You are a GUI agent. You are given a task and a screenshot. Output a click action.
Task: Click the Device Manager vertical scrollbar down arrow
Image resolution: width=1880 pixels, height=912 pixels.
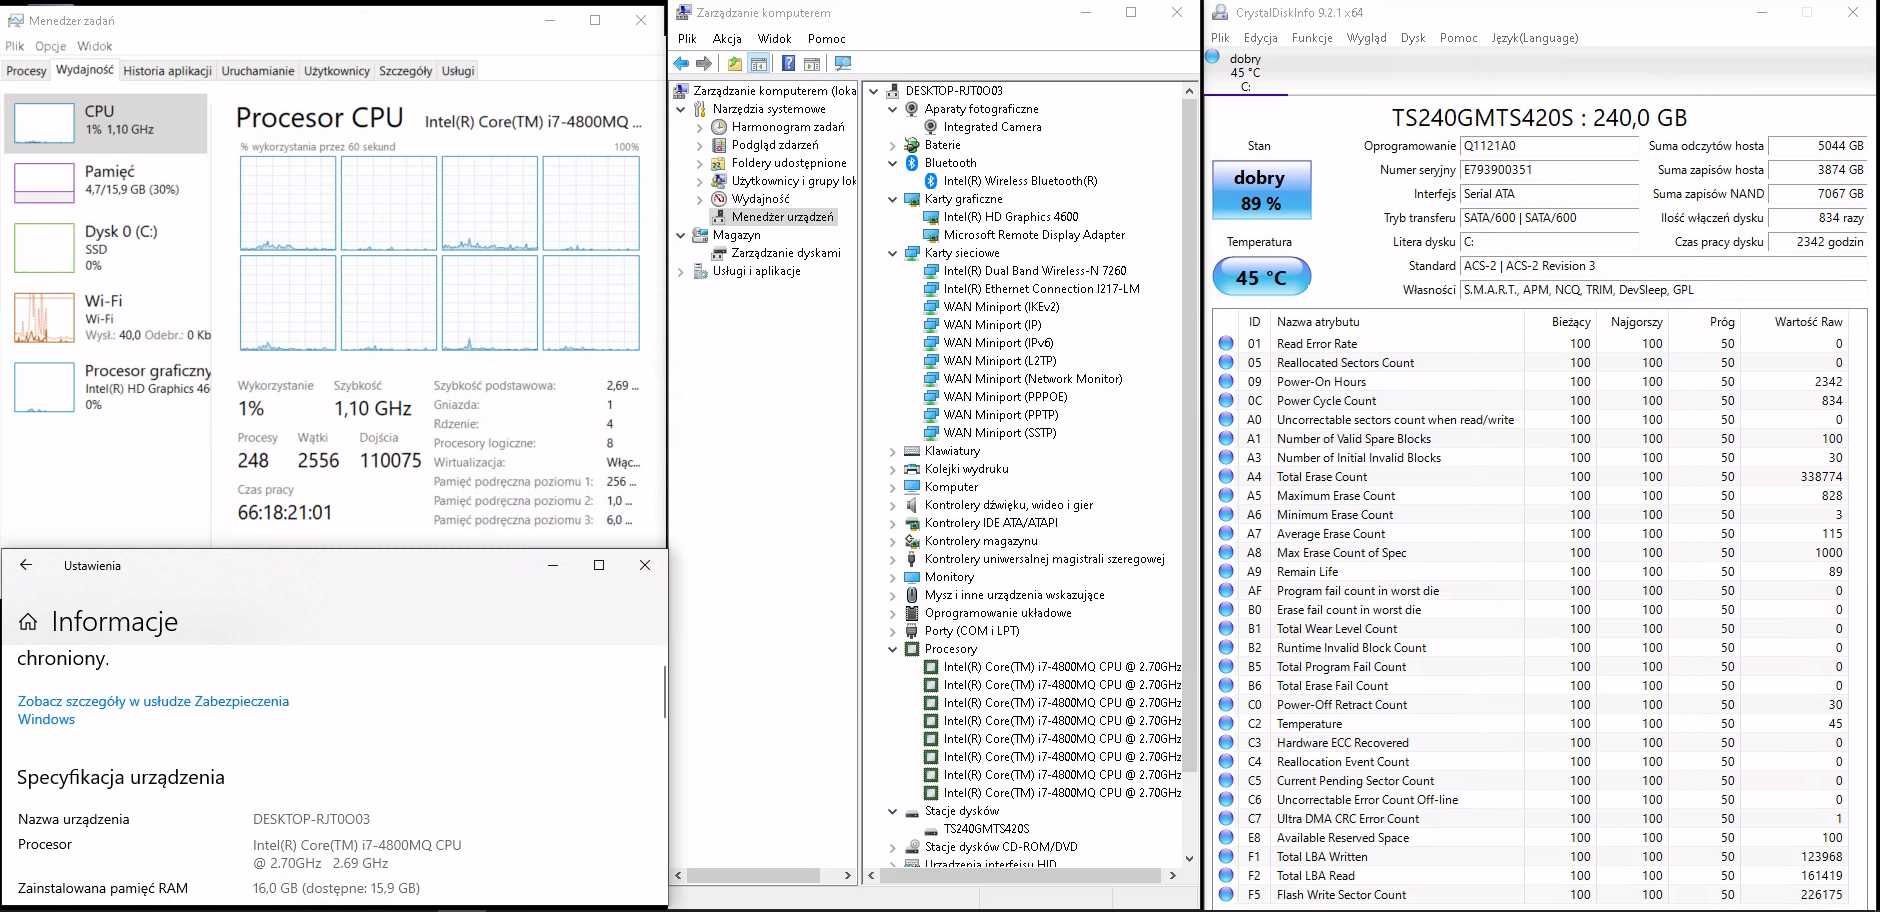click(1189, 858)
